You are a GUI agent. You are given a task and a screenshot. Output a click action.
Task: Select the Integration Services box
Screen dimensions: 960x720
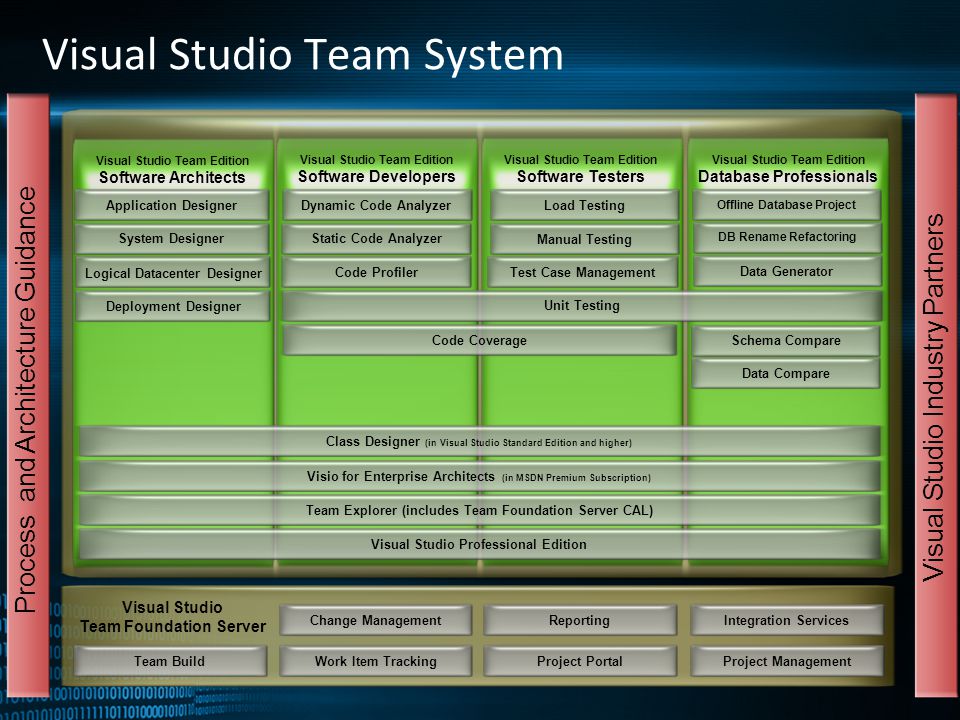pyautogui.click(x=786, y=620)
